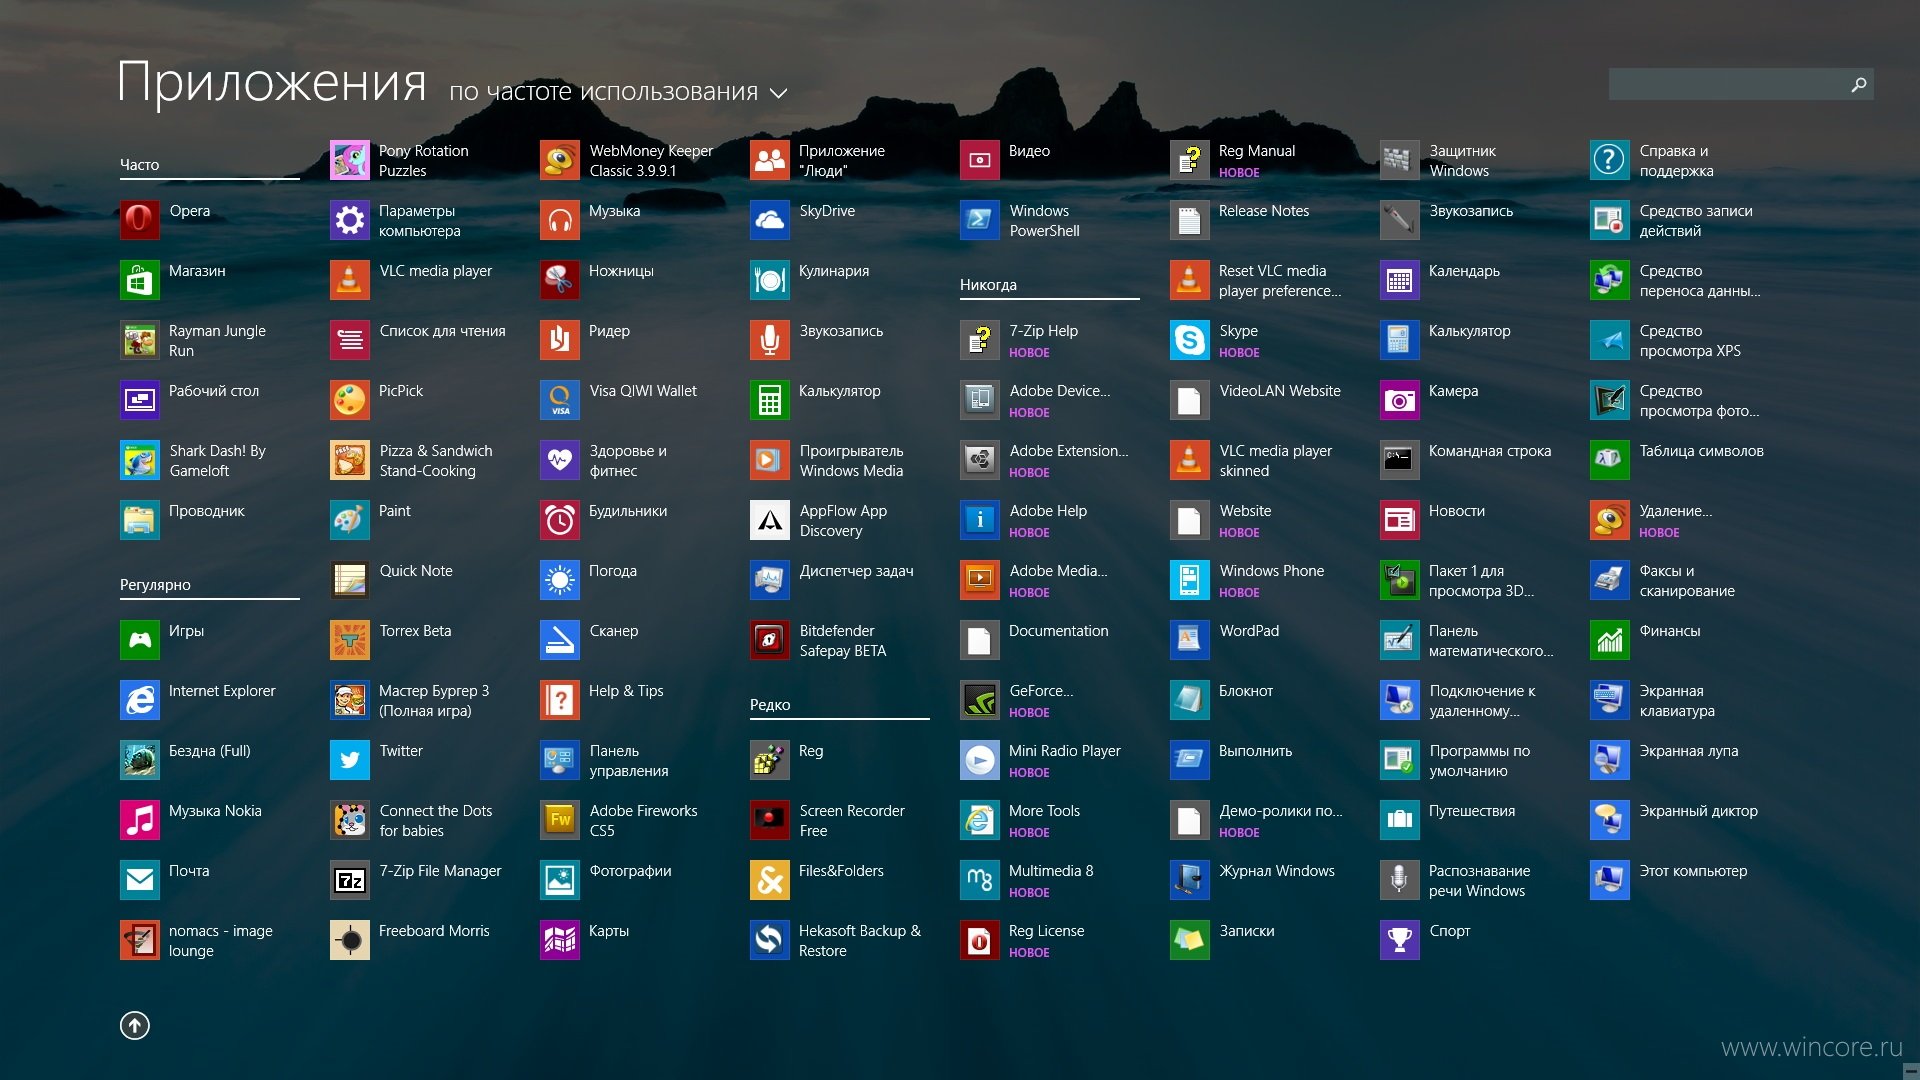This screenshot has width=1920, height=1080.
Task: Open Справка и поддержка help icon
Action: [1610, 160]
